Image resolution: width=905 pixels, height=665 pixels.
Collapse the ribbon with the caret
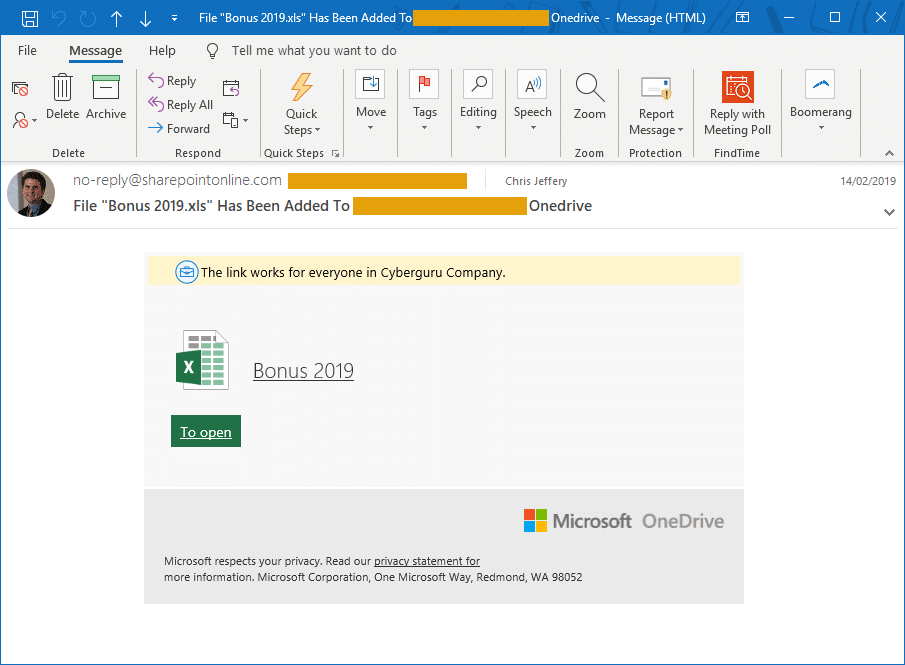889,153
